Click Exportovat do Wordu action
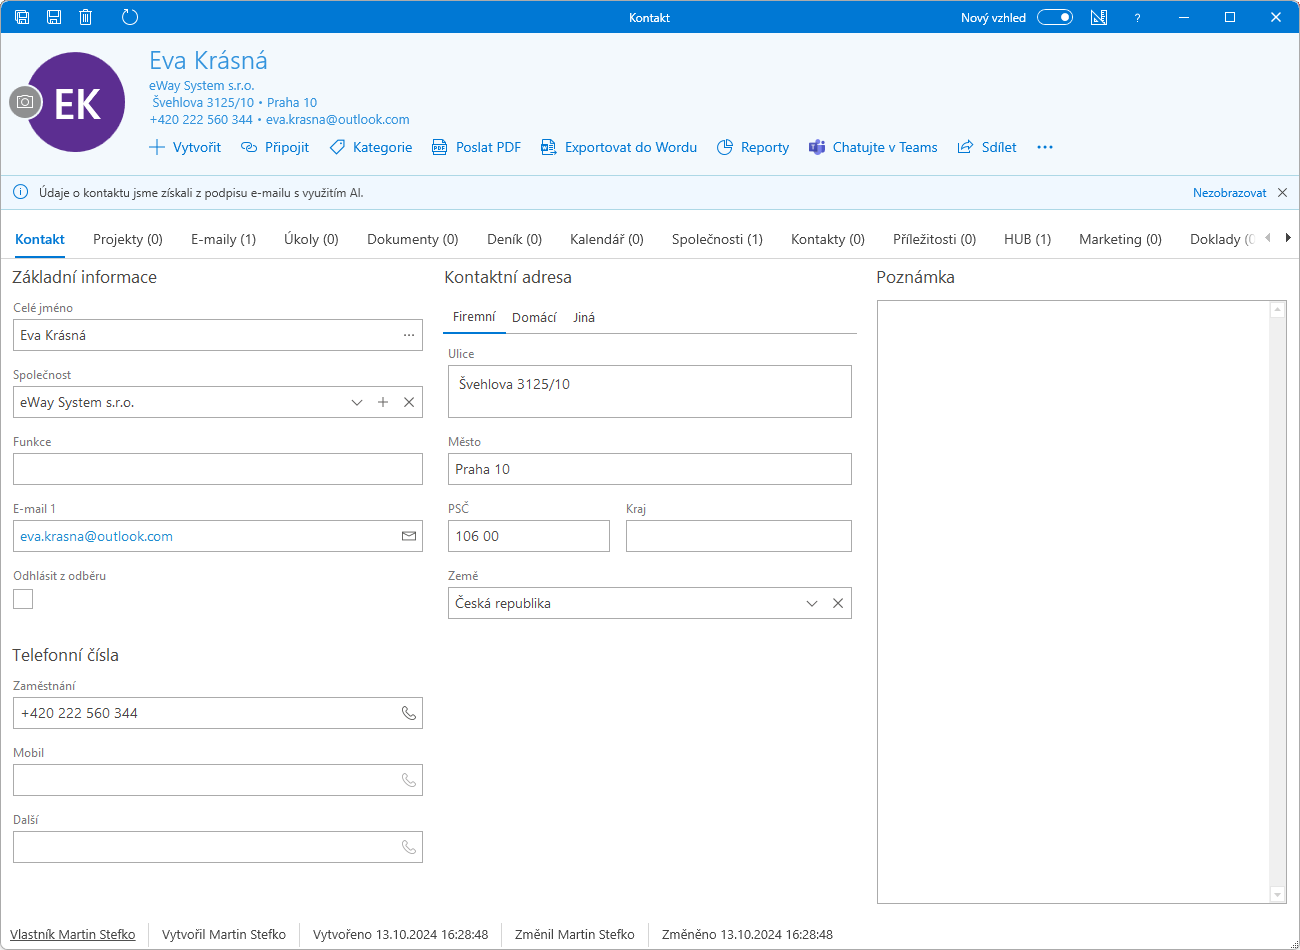This screenshot has width=1300, height=950. click(619, 147)
